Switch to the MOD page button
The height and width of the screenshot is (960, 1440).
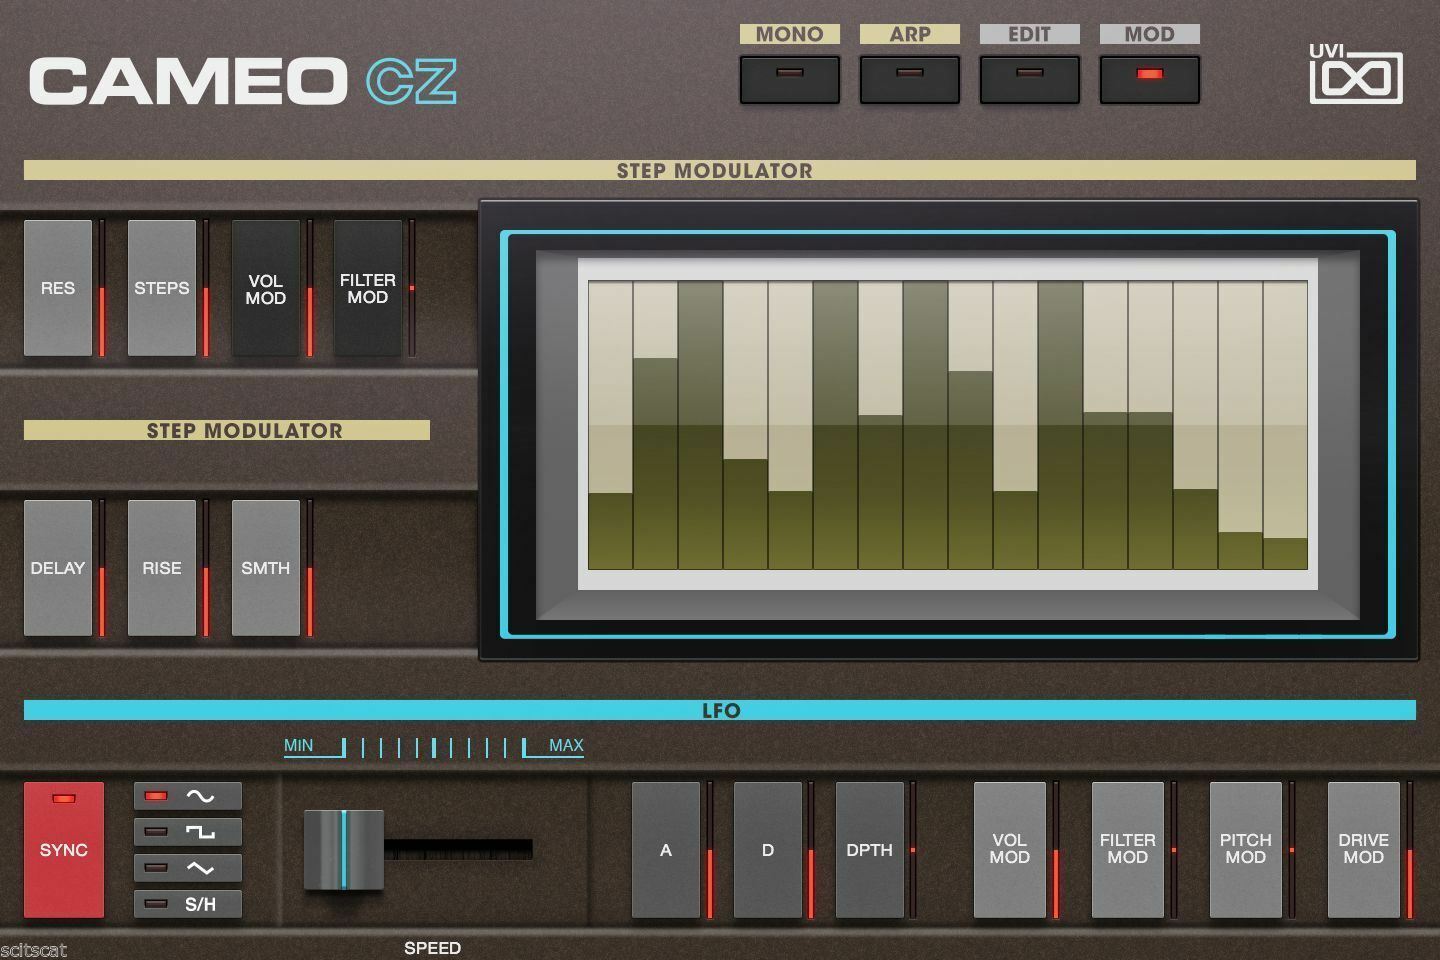pyautogui.click(x=1149, y=79)
